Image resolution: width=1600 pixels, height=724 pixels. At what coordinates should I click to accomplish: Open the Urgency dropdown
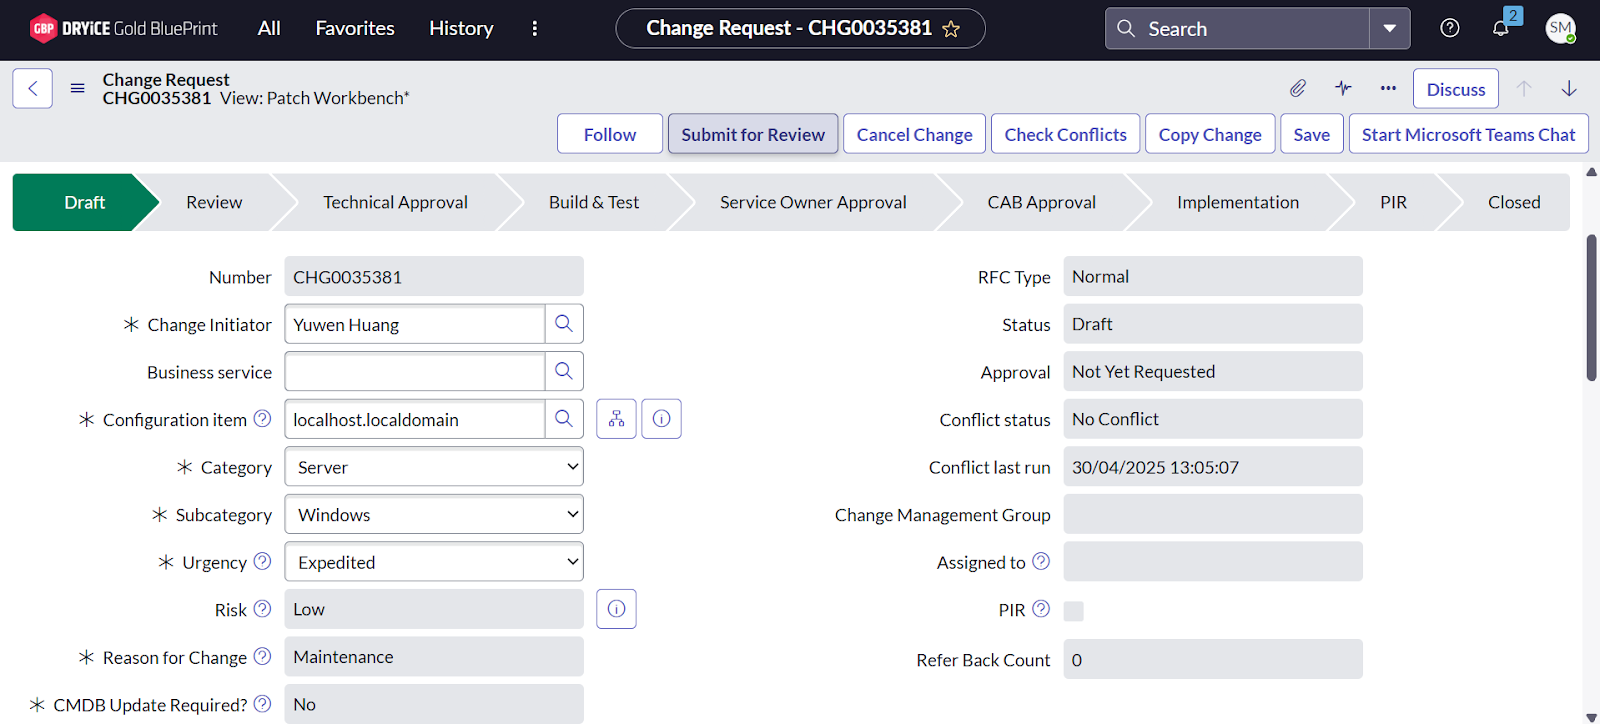pos(434,562)
